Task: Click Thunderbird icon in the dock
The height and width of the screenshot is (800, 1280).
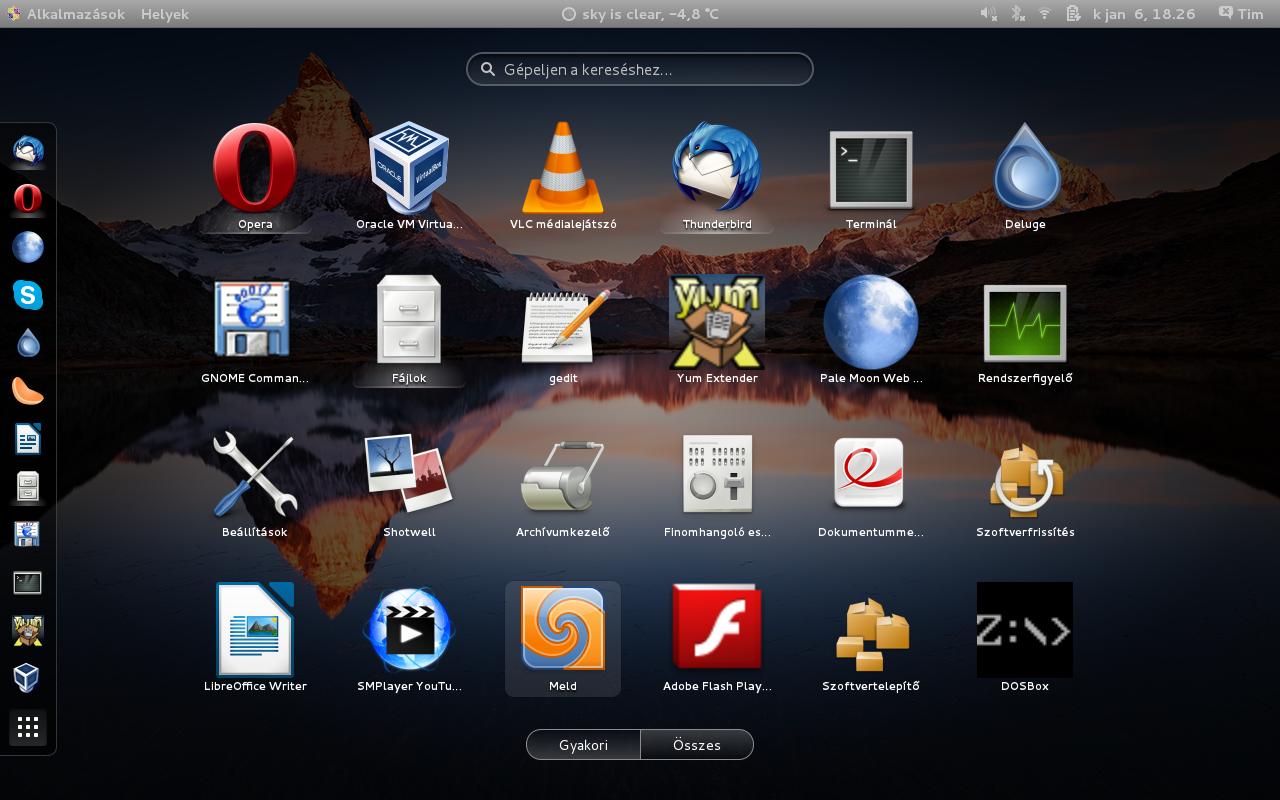Action: click(28, 151)
